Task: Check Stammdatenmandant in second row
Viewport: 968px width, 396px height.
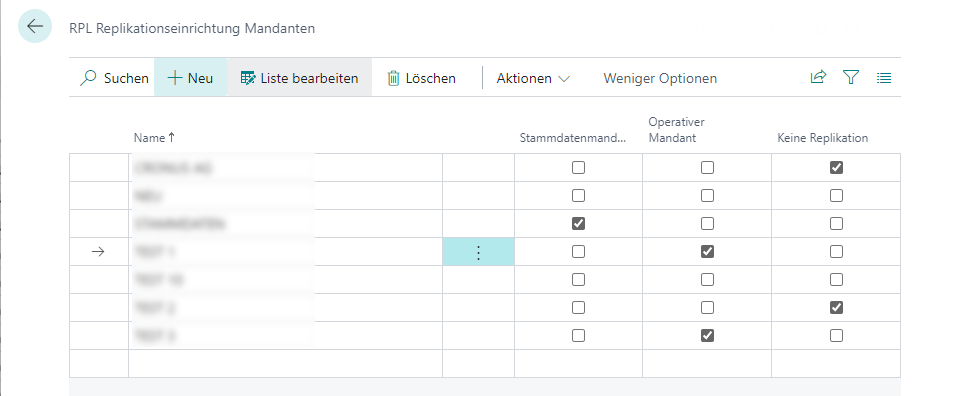Action: pos(578,196)
